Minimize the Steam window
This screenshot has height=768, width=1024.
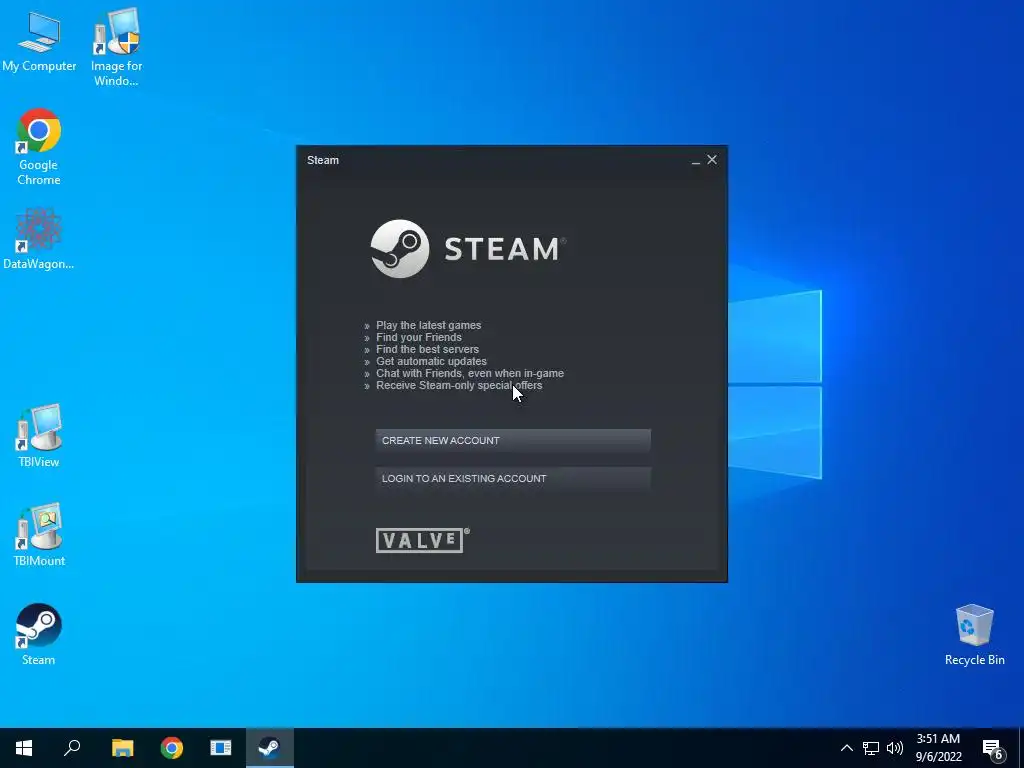click(x=696, y=160)
